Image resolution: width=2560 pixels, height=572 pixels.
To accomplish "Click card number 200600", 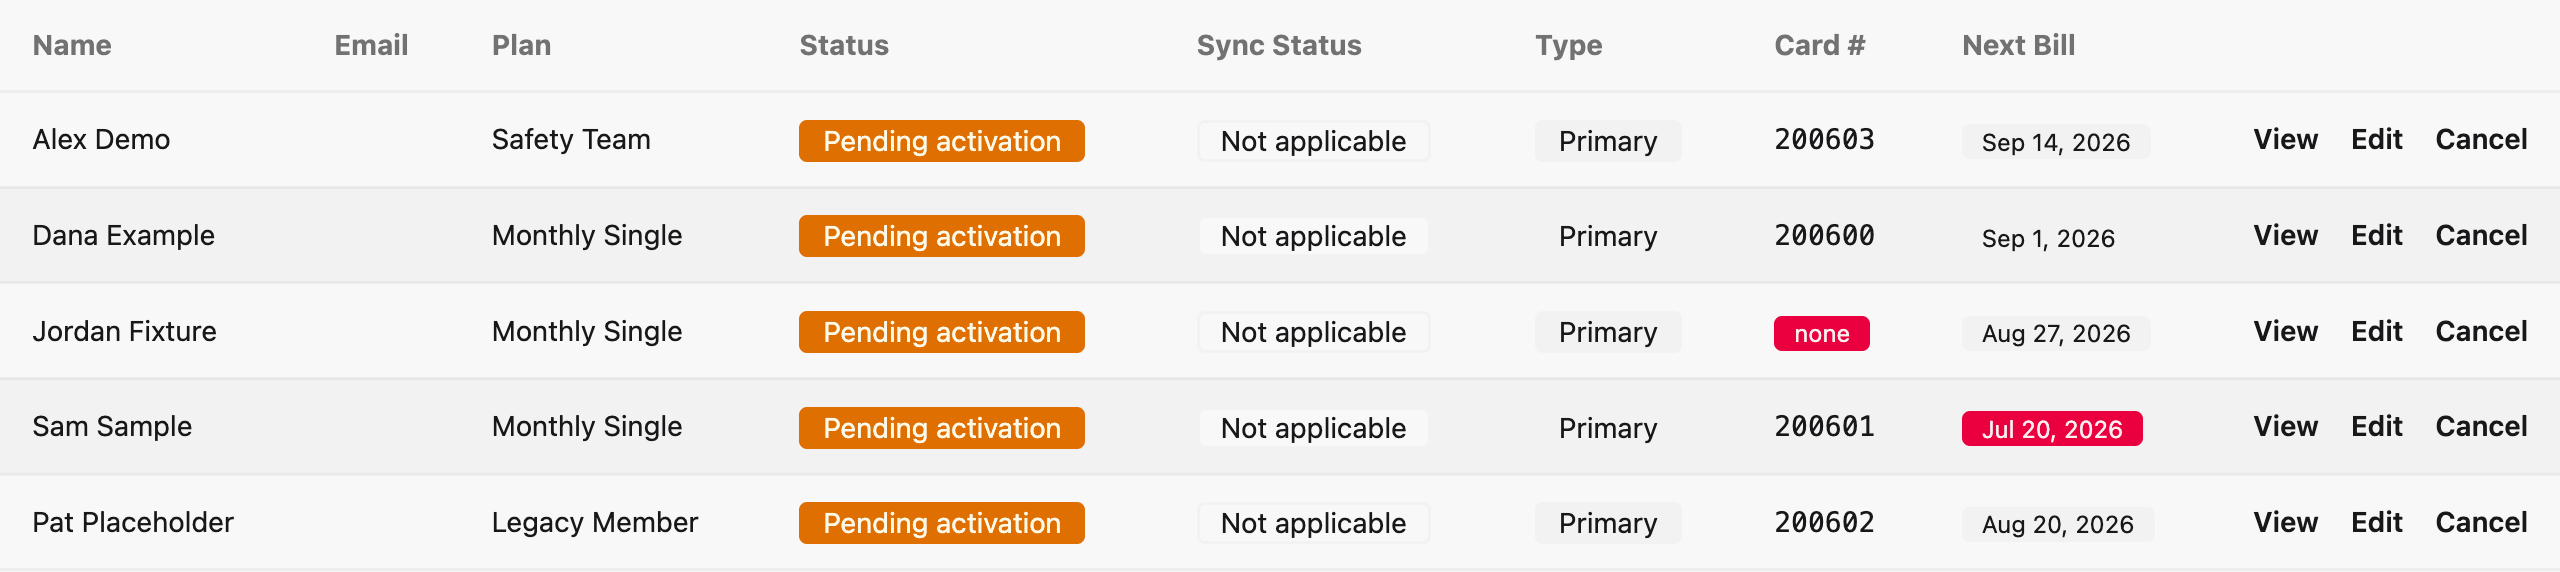I will pos(1824,236).
